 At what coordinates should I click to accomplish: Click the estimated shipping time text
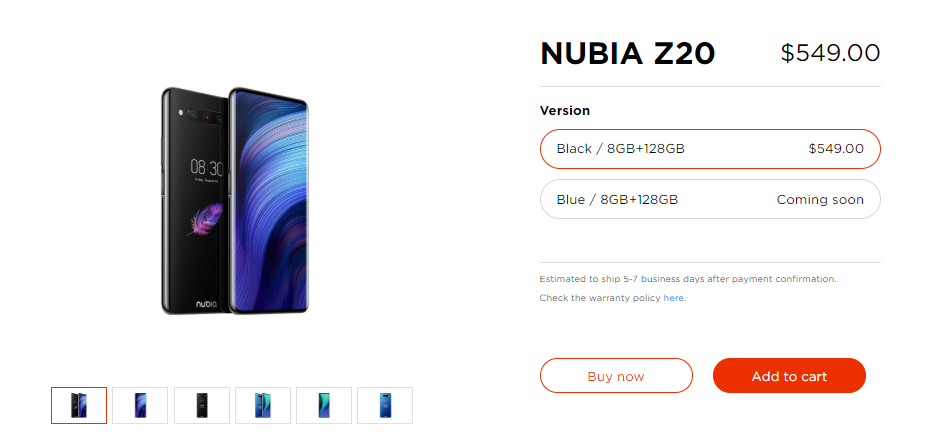click(688, 279)
